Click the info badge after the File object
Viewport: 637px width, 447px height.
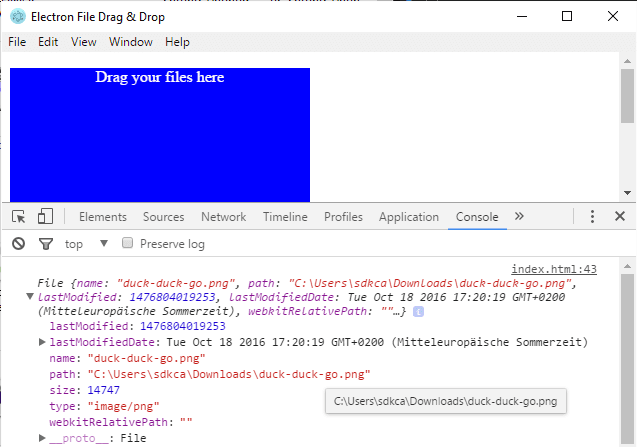coord(418,312)
